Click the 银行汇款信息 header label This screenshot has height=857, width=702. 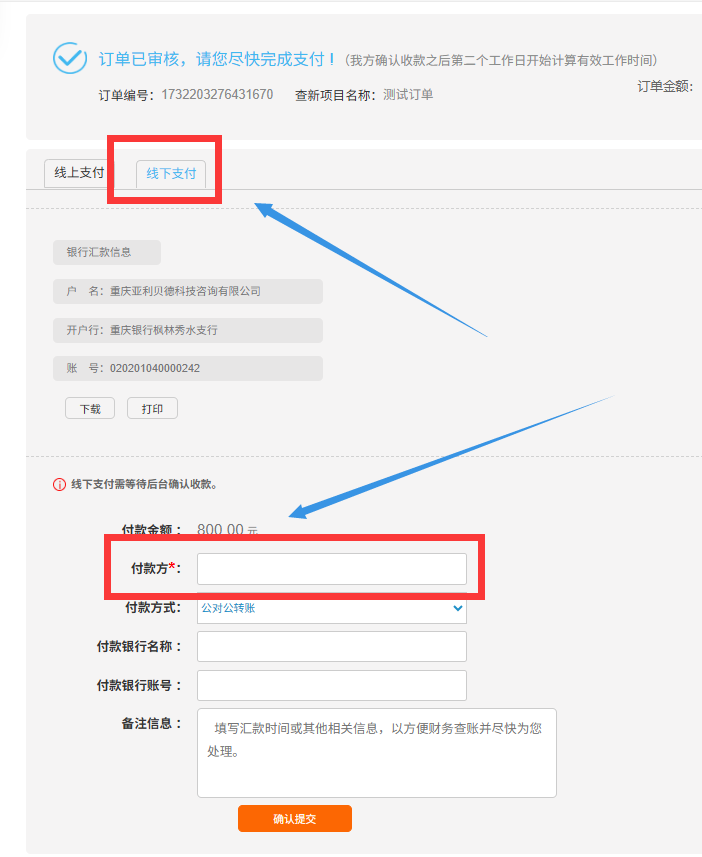[x=106, y=253]
